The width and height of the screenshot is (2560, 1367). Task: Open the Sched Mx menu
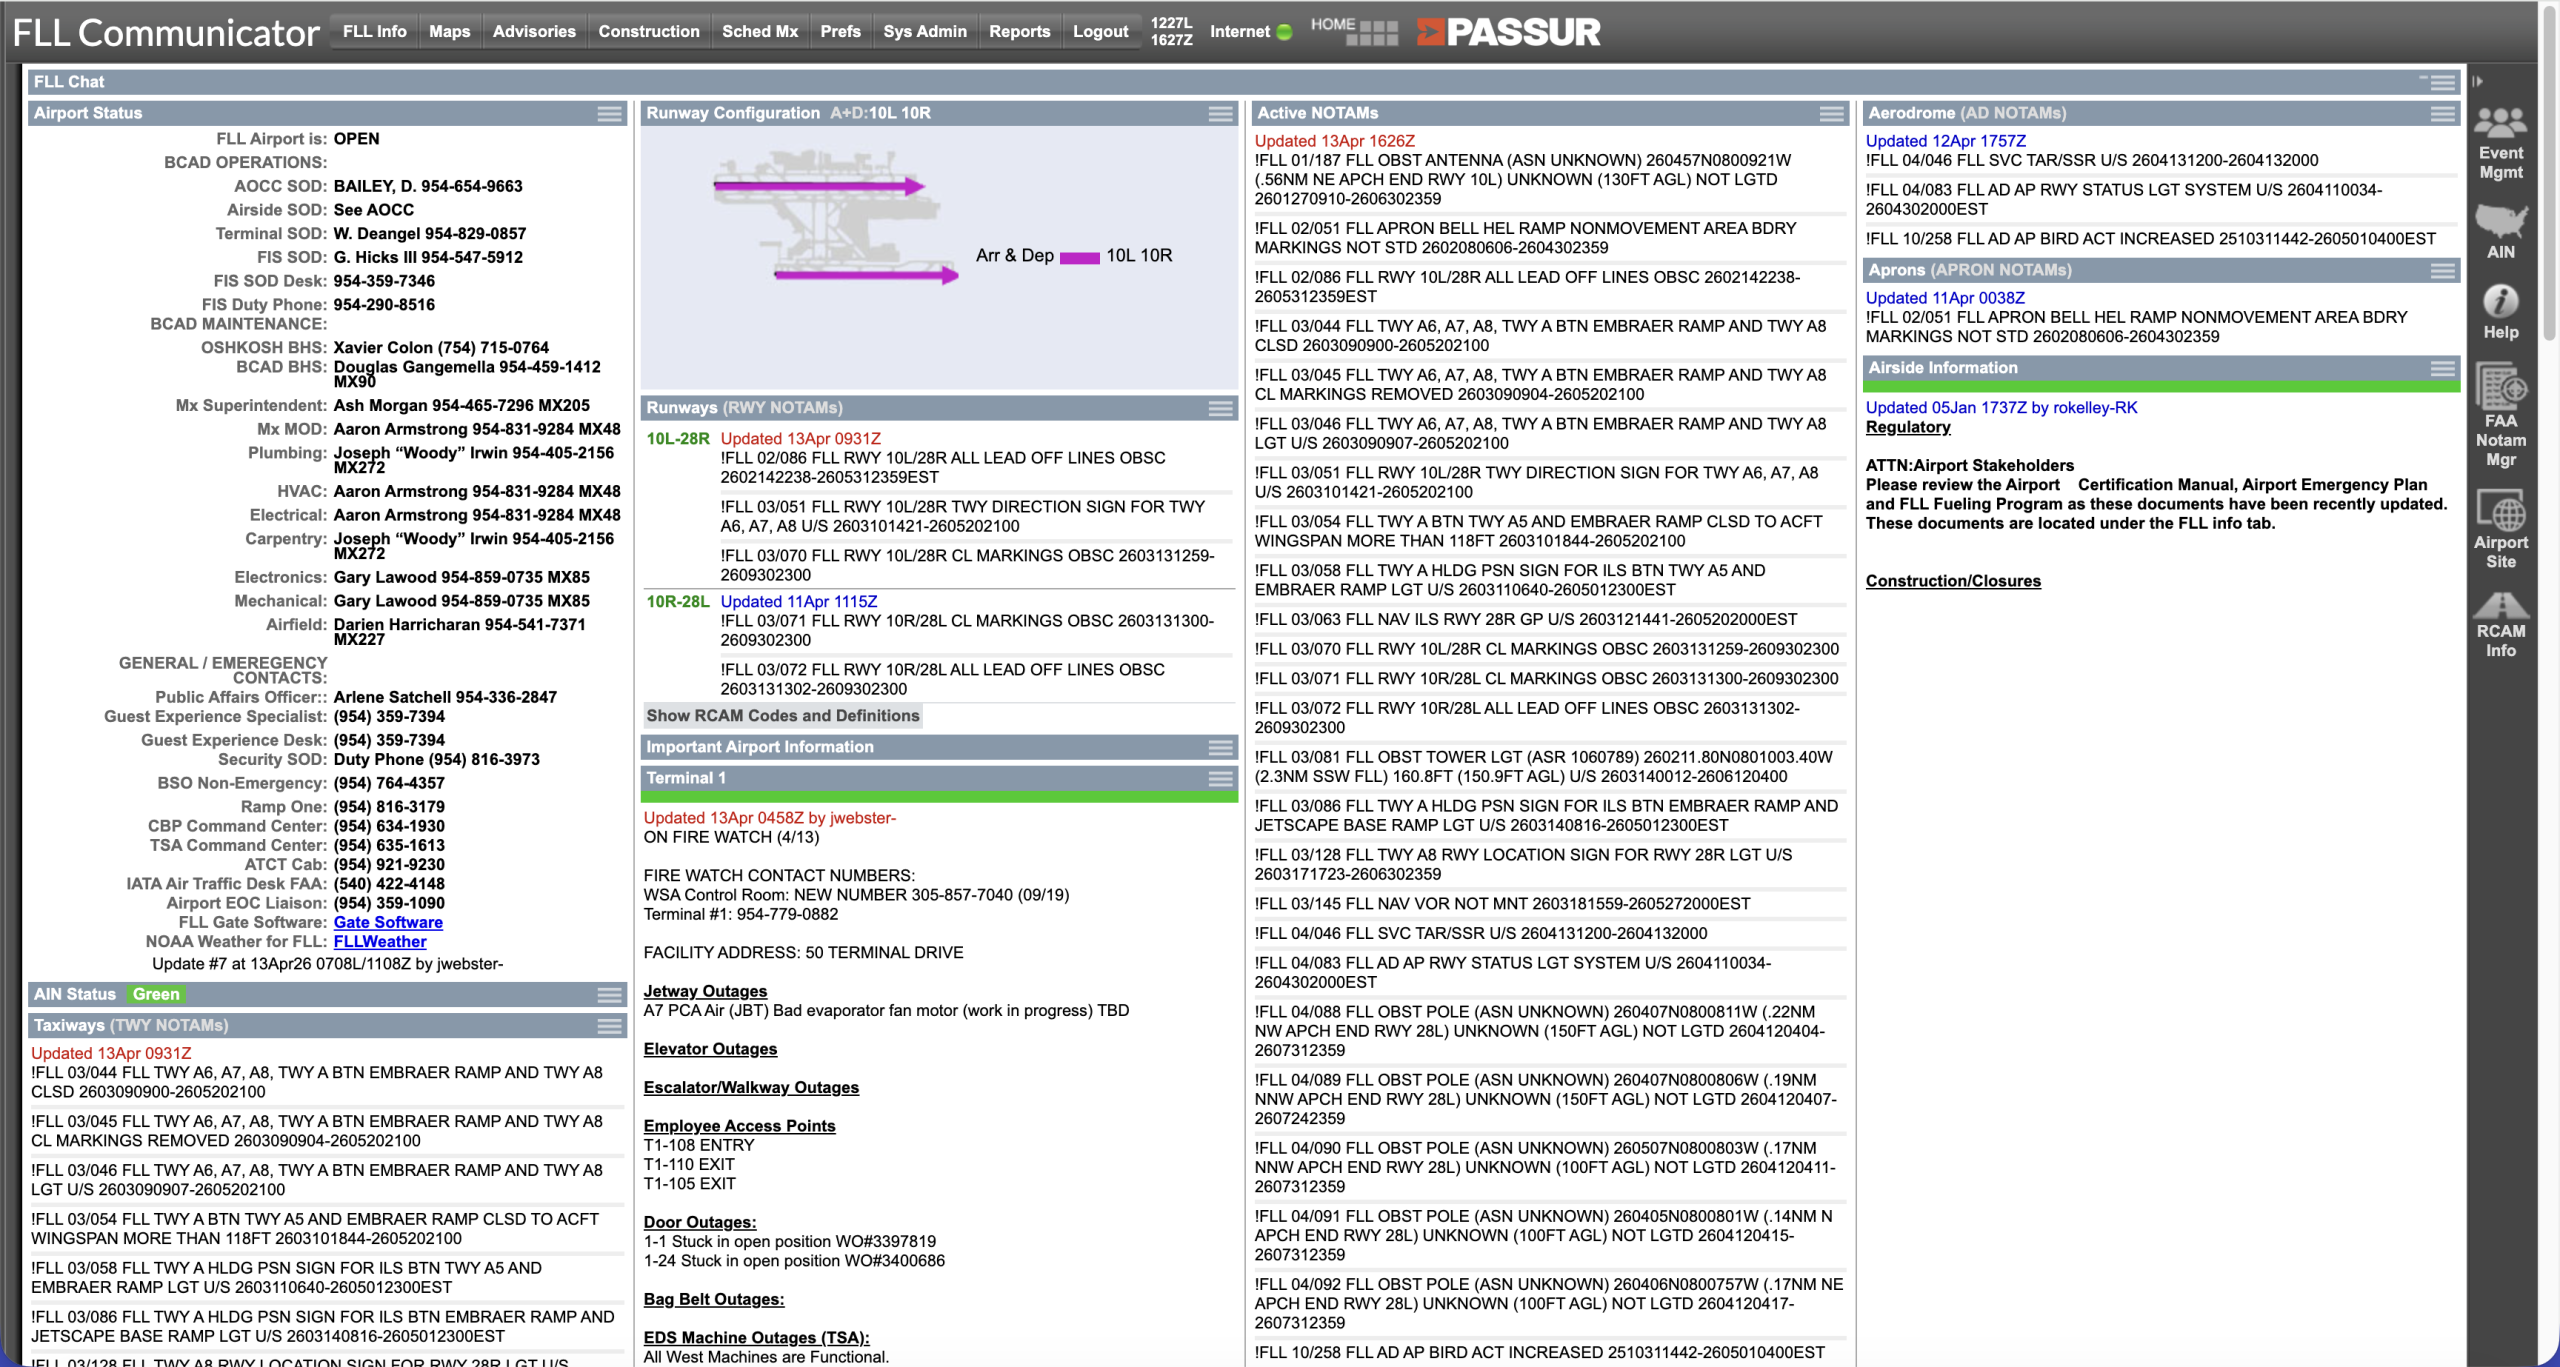click(760, 32)
